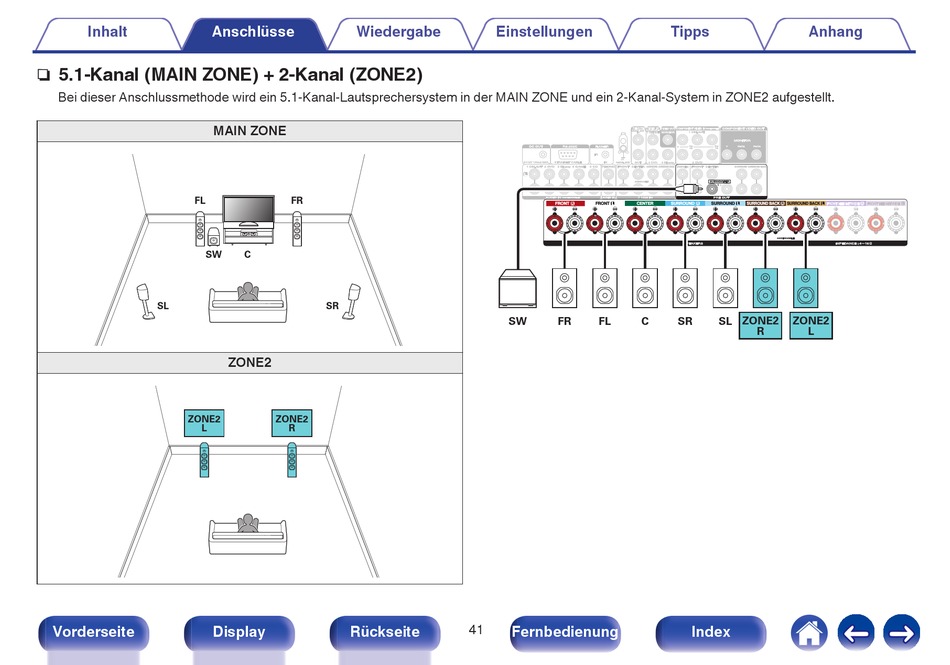Select the Tipps tab
Screen dimensions: 950x665
pyautogui.click(x=689, y=32)
